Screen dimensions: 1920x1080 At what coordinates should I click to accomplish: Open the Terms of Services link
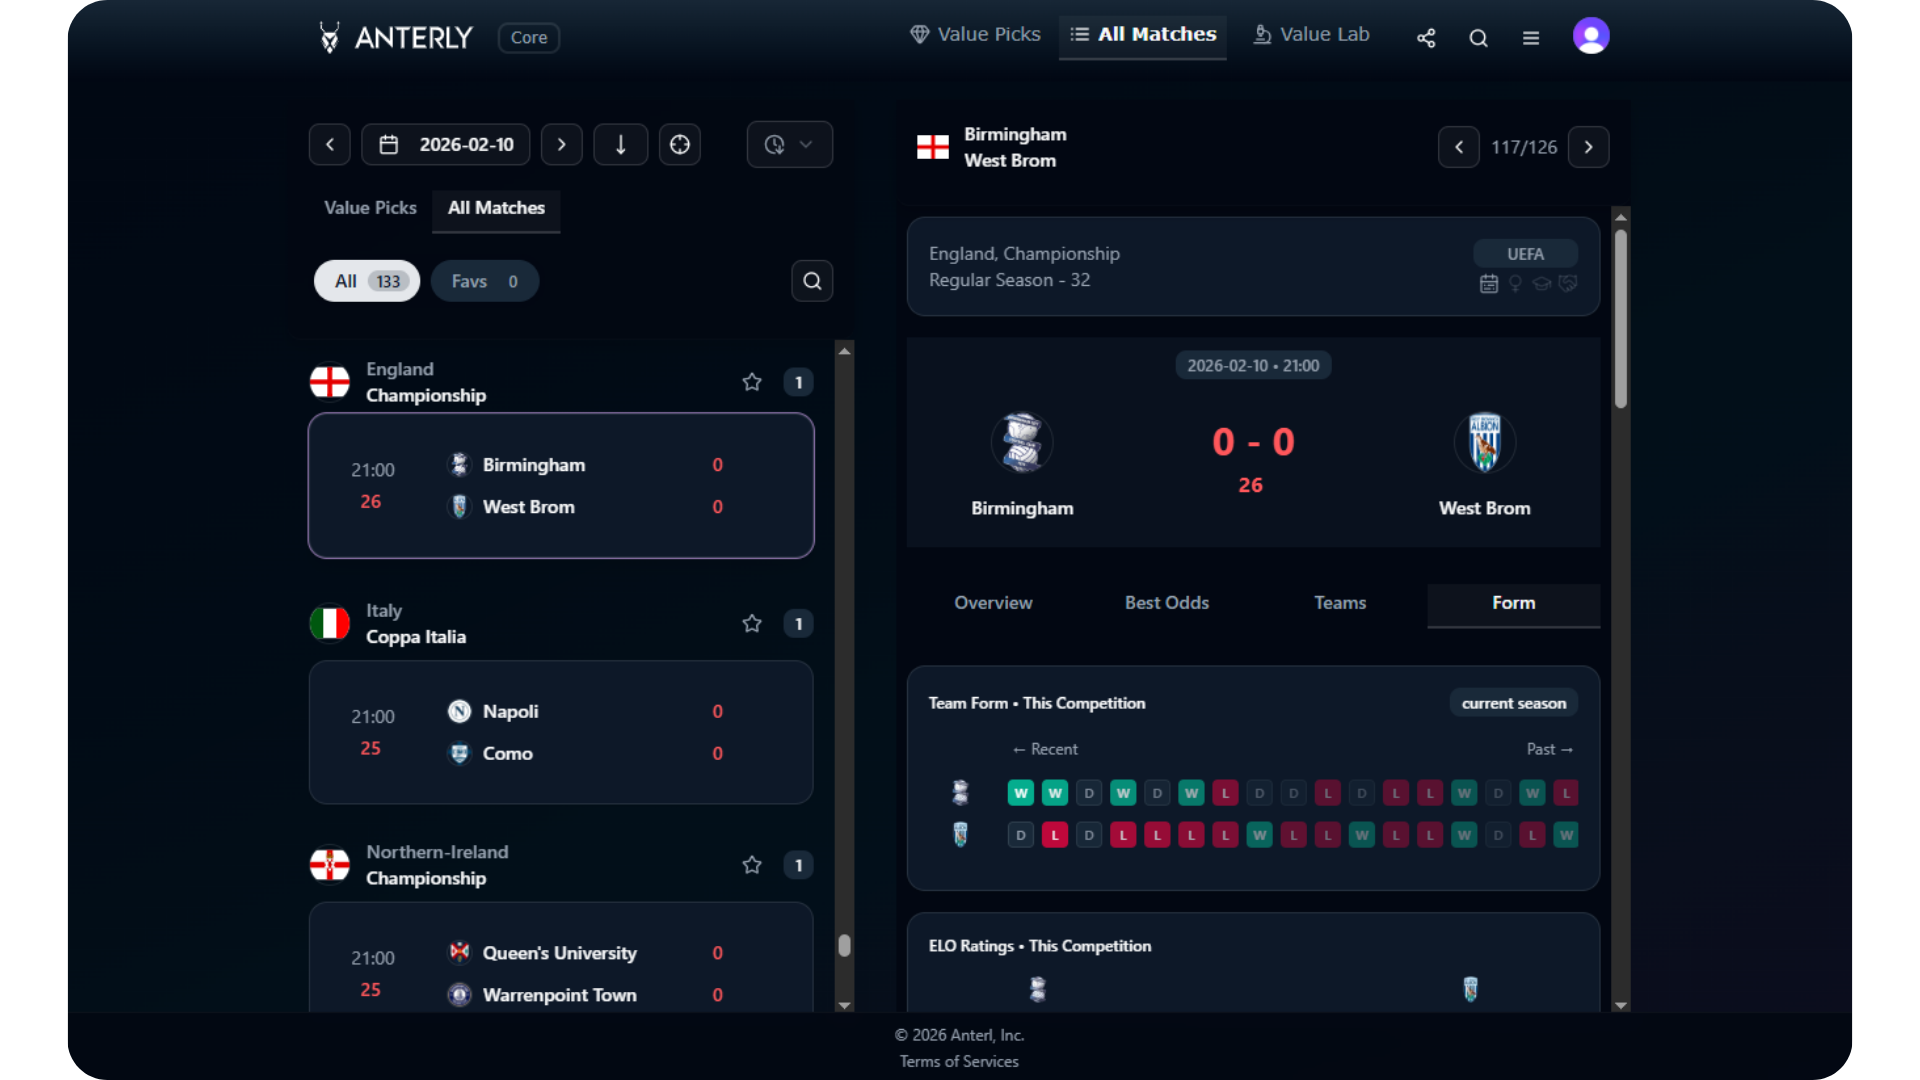pos(959,1061)
